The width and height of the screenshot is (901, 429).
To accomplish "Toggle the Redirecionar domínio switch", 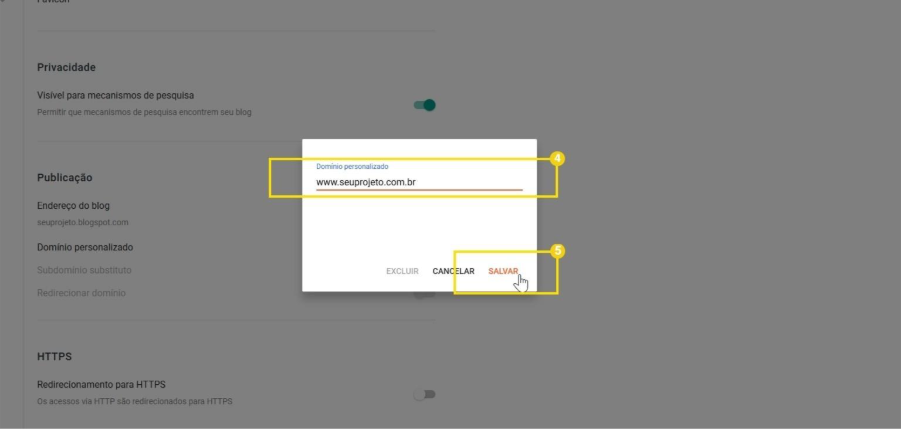I will [426, 293].
